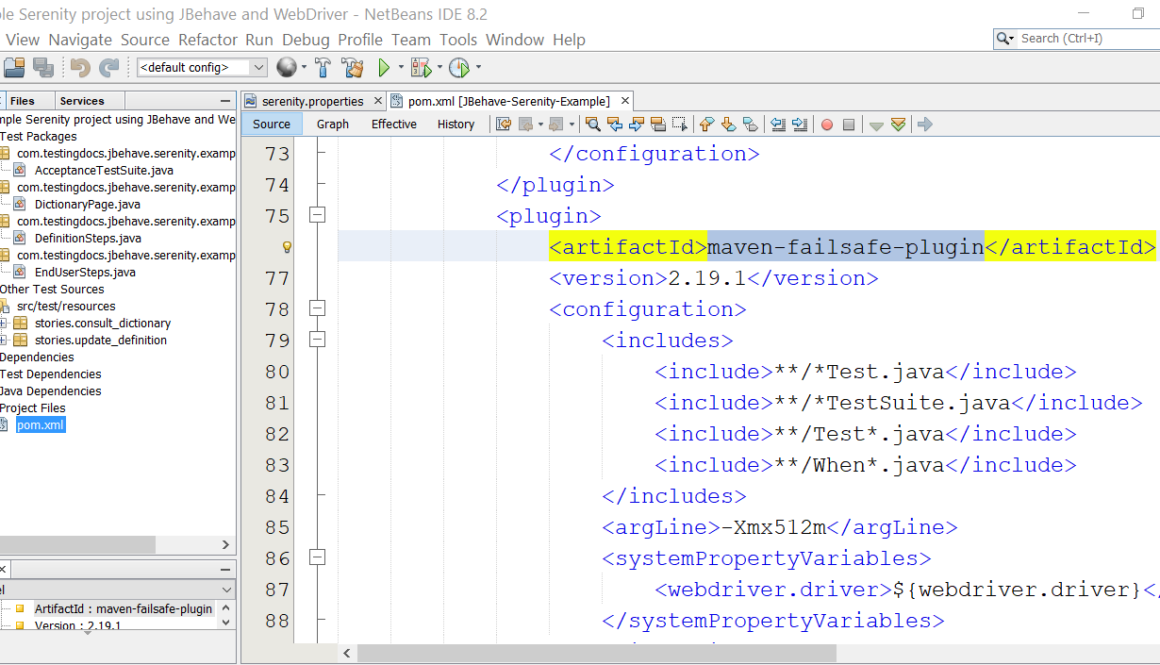Collapse the plugin fold at line 75
1160x665 pixels.
tap(317, 216)
